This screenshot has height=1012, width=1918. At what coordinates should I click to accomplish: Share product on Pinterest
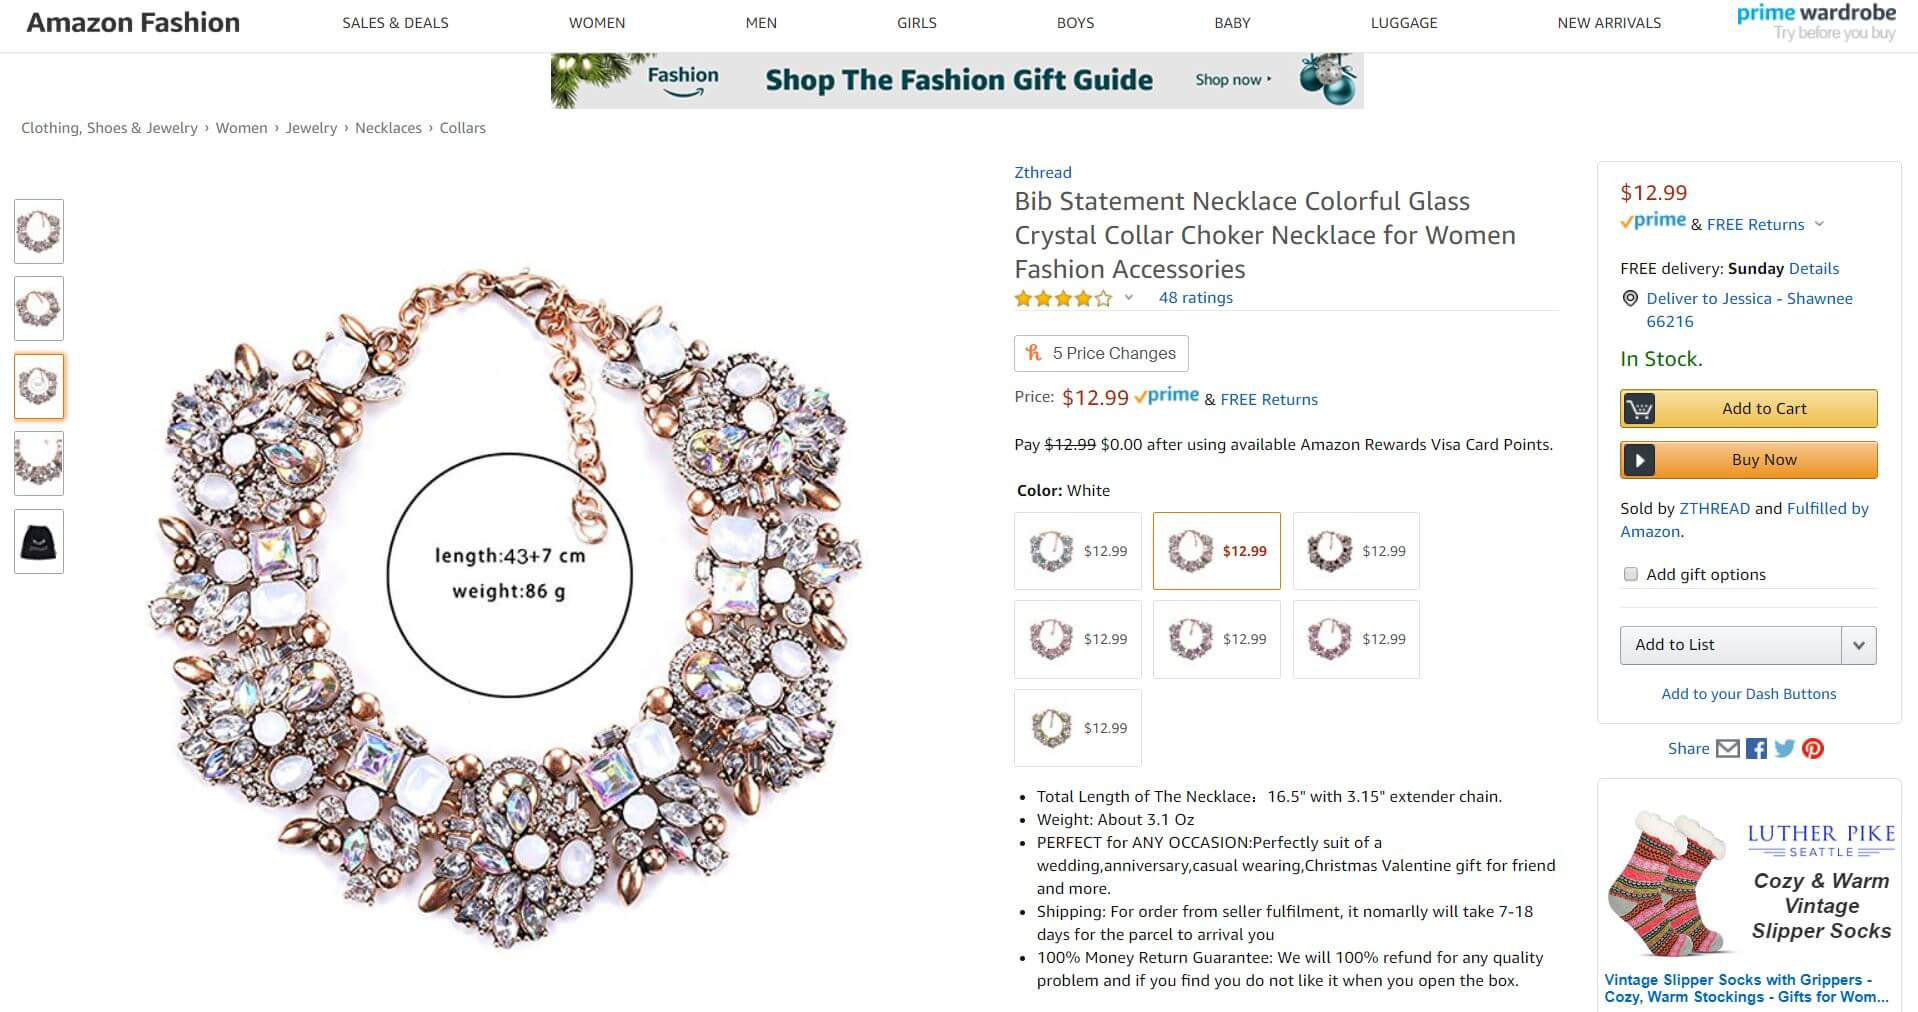coord(1813,748)
